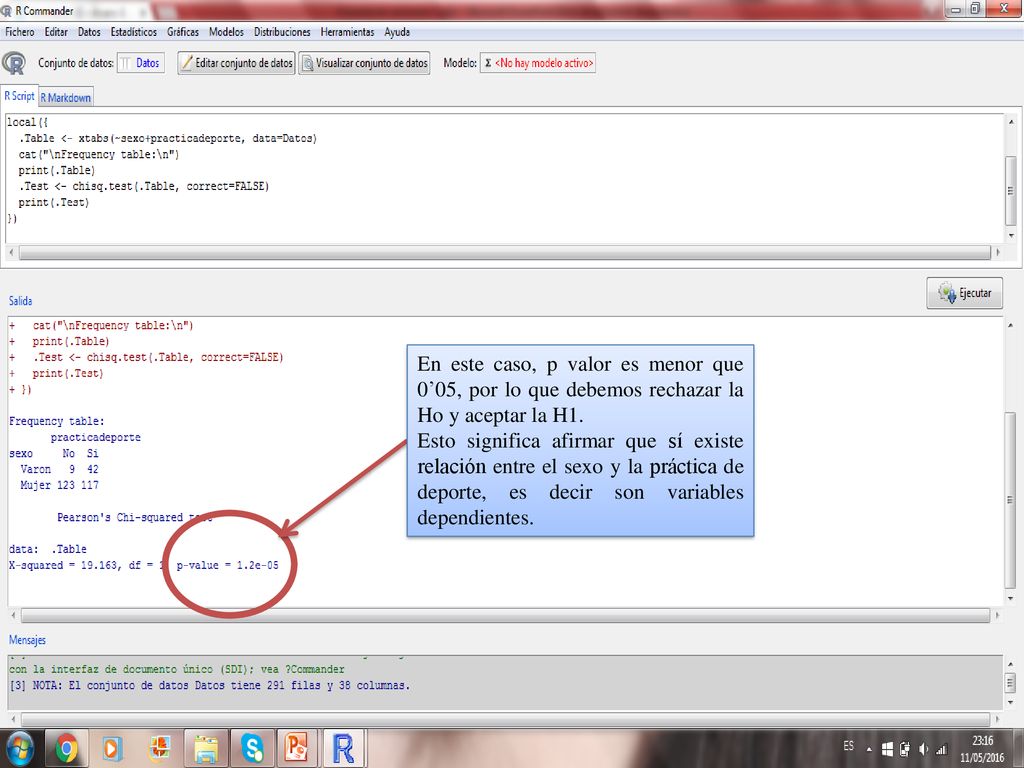
Task: Open the Windows Start button
Action: point(20,748)
